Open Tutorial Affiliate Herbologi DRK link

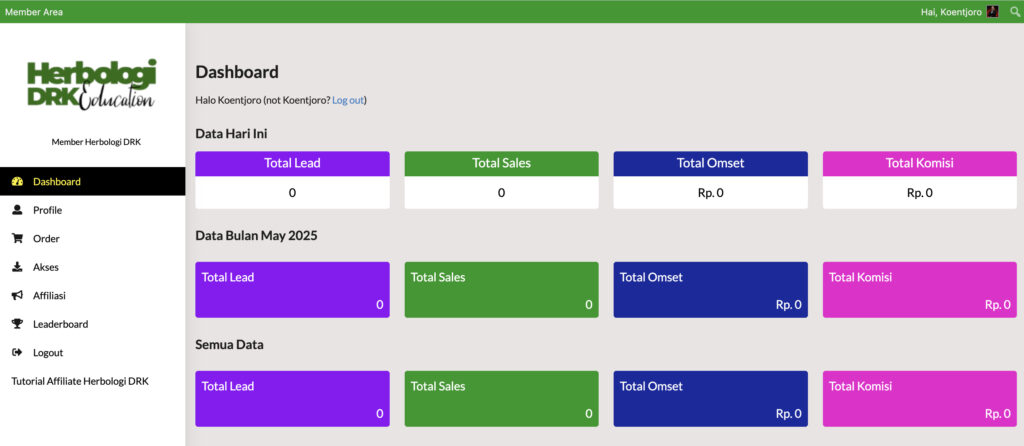pos(80,381)
